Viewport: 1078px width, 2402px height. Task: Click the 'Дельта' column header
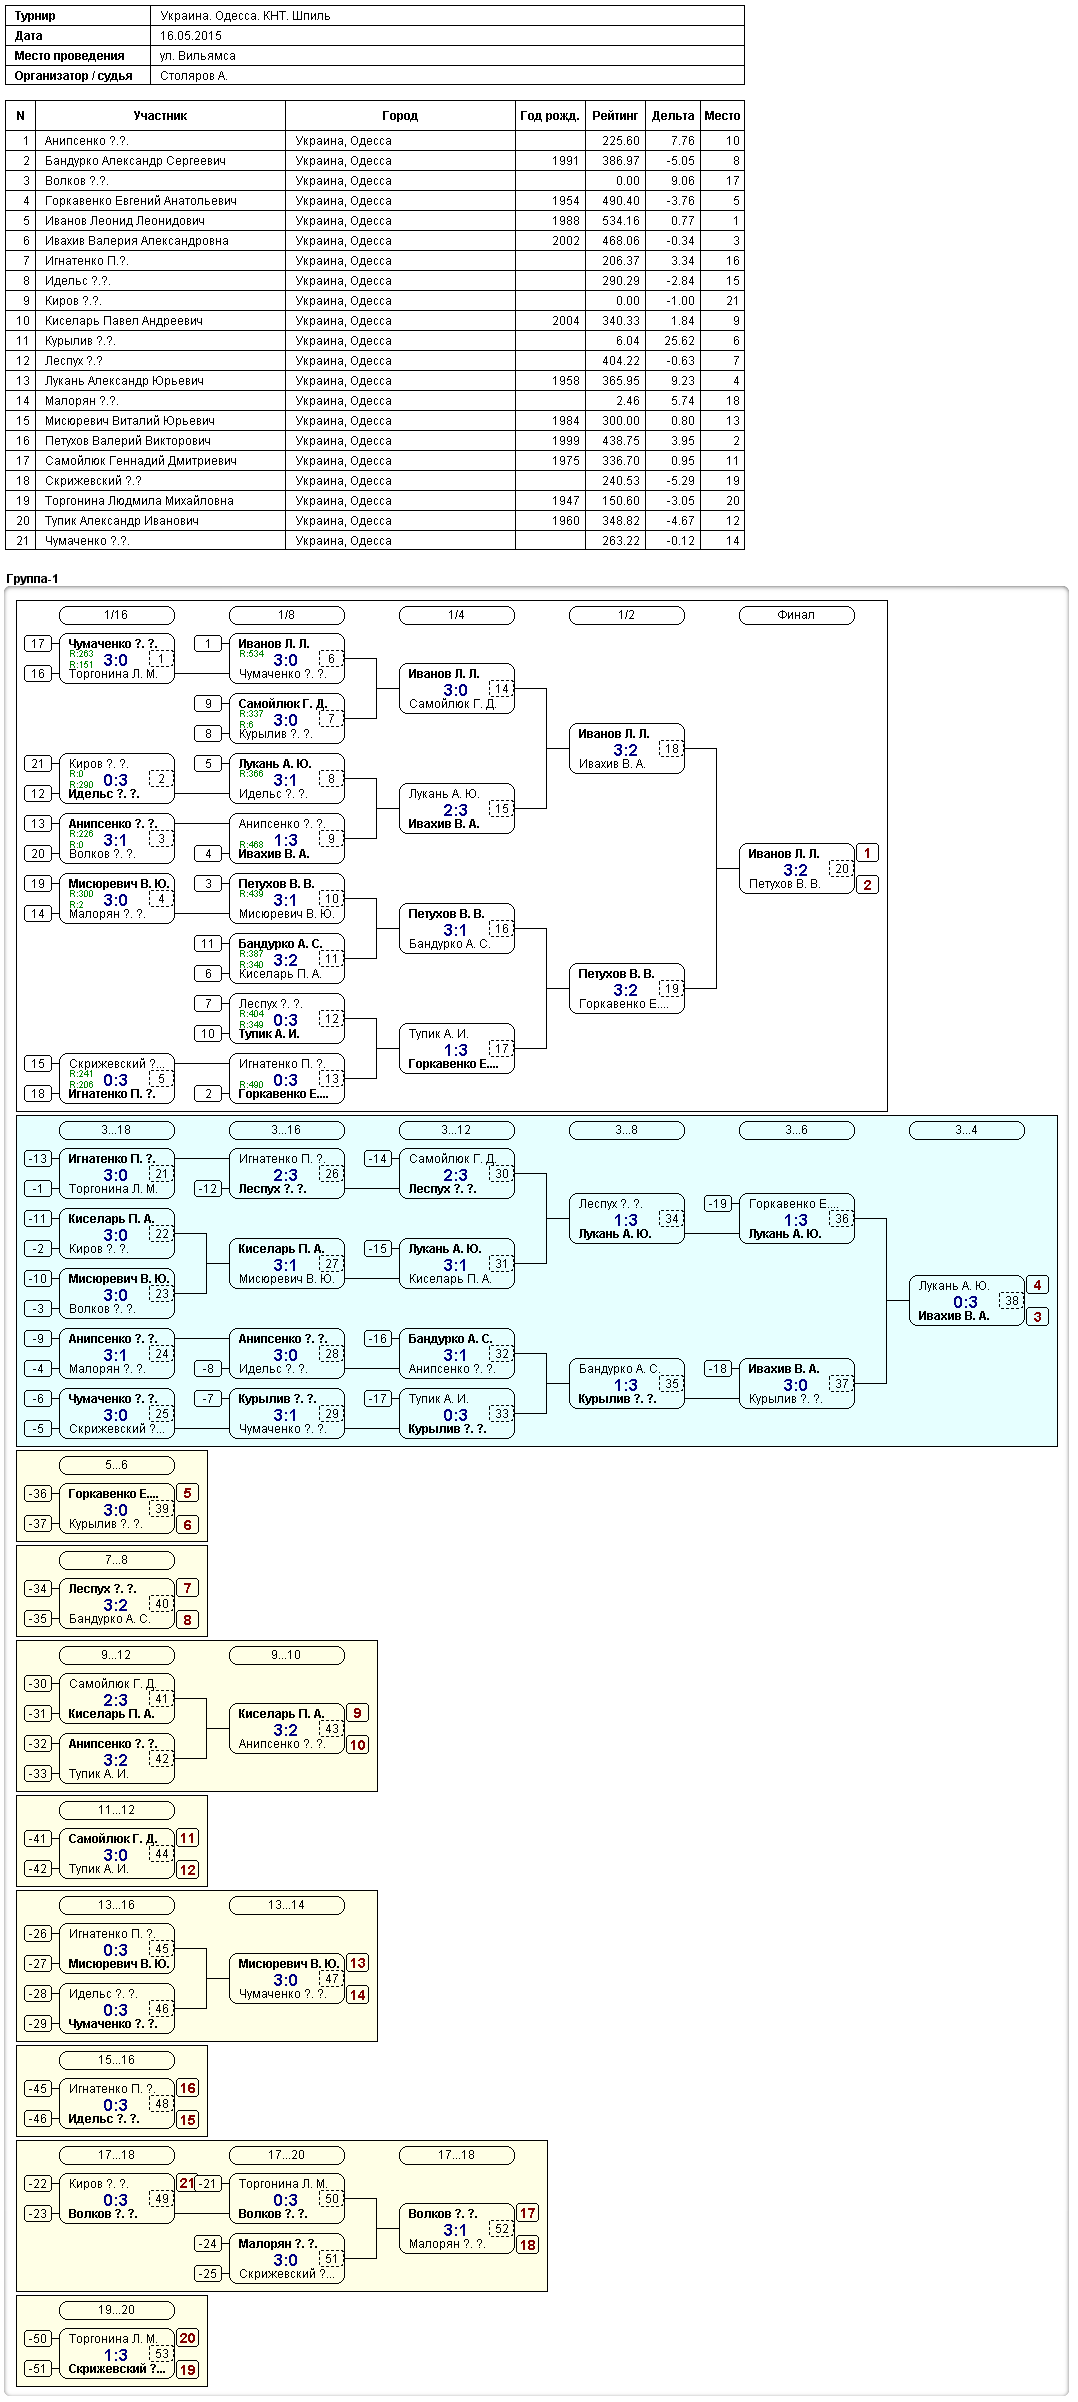pos(673,116)
